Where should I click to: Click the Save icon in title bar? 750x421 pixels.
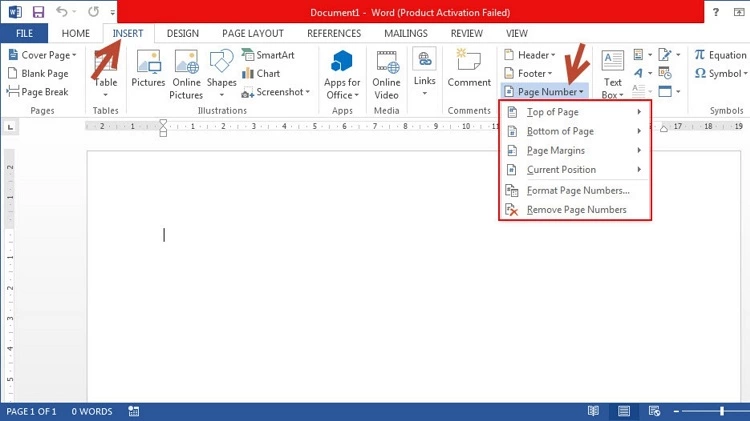point(38,12)
